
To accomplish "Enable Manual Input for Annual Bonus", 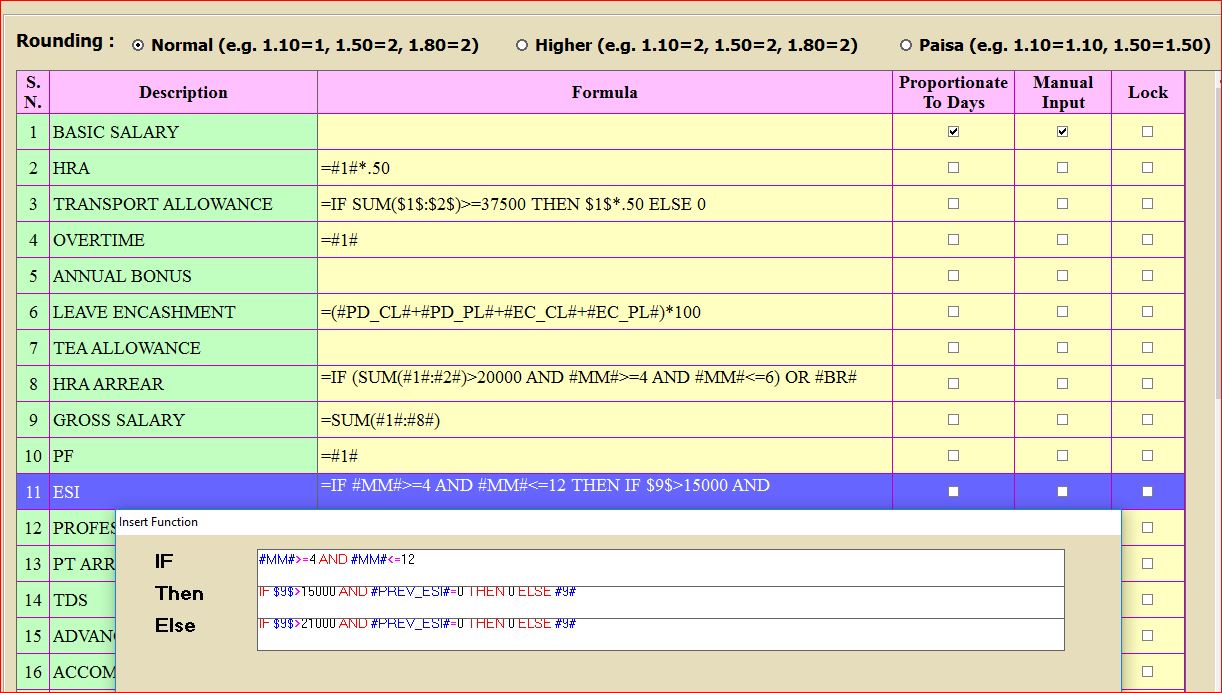I will point(1062,276).
